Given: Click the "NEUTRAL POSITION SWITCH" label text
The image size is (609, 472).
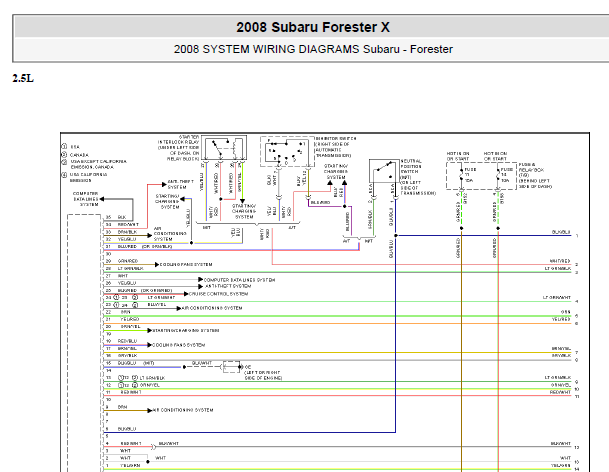Looking at the screenshot, I should pyautogui.click(x=418, y=177).
